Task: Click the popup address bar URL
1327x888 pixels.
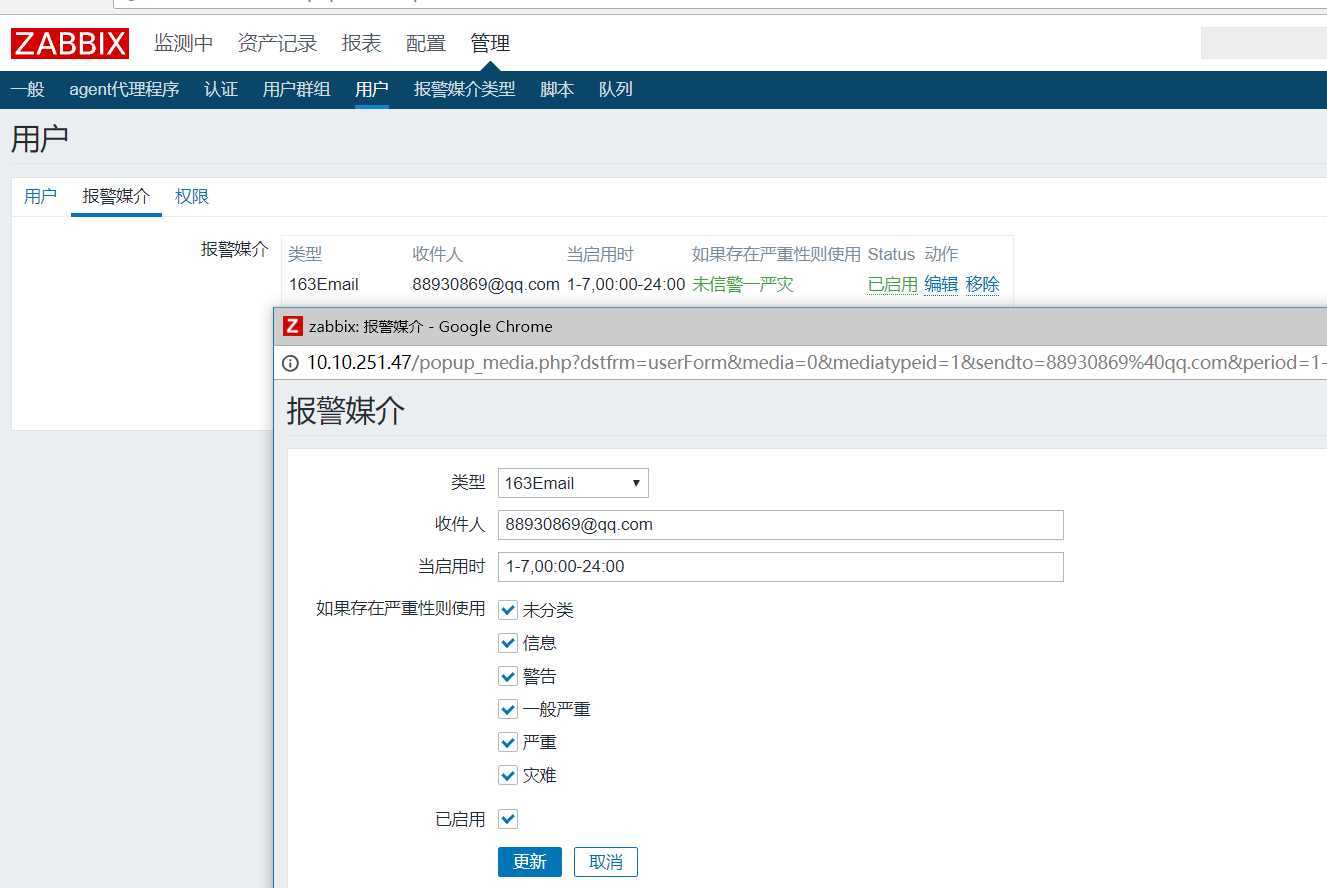Action: click(x=815, y=363)
